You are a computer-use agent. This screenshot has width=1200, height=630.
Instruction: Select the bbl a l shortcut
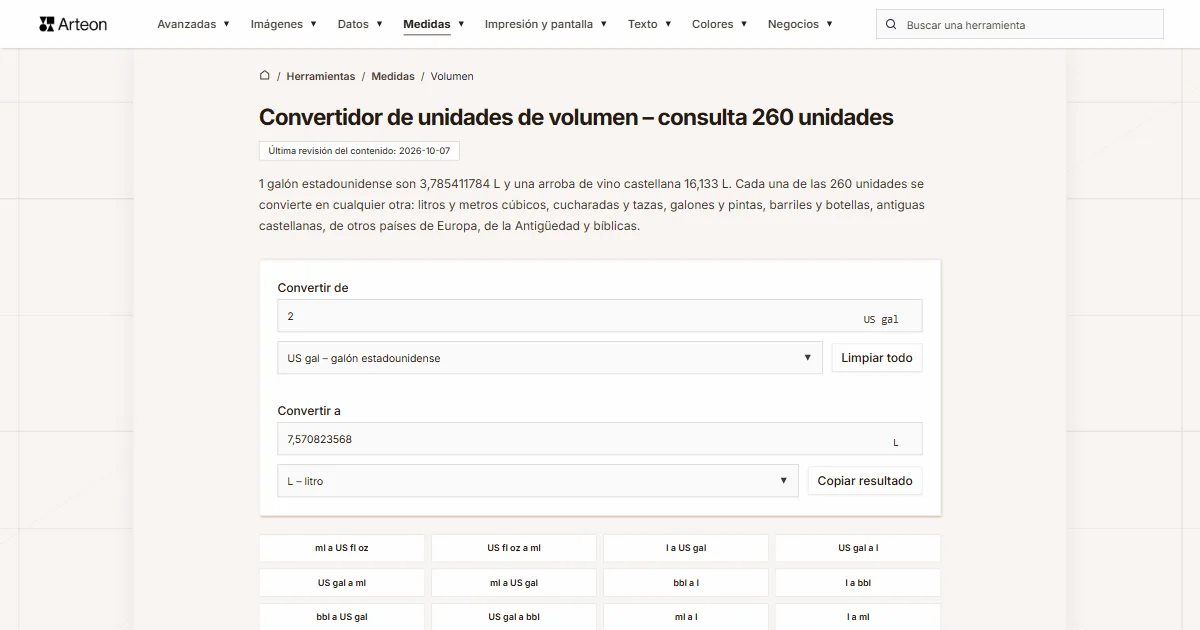(686, 583)
